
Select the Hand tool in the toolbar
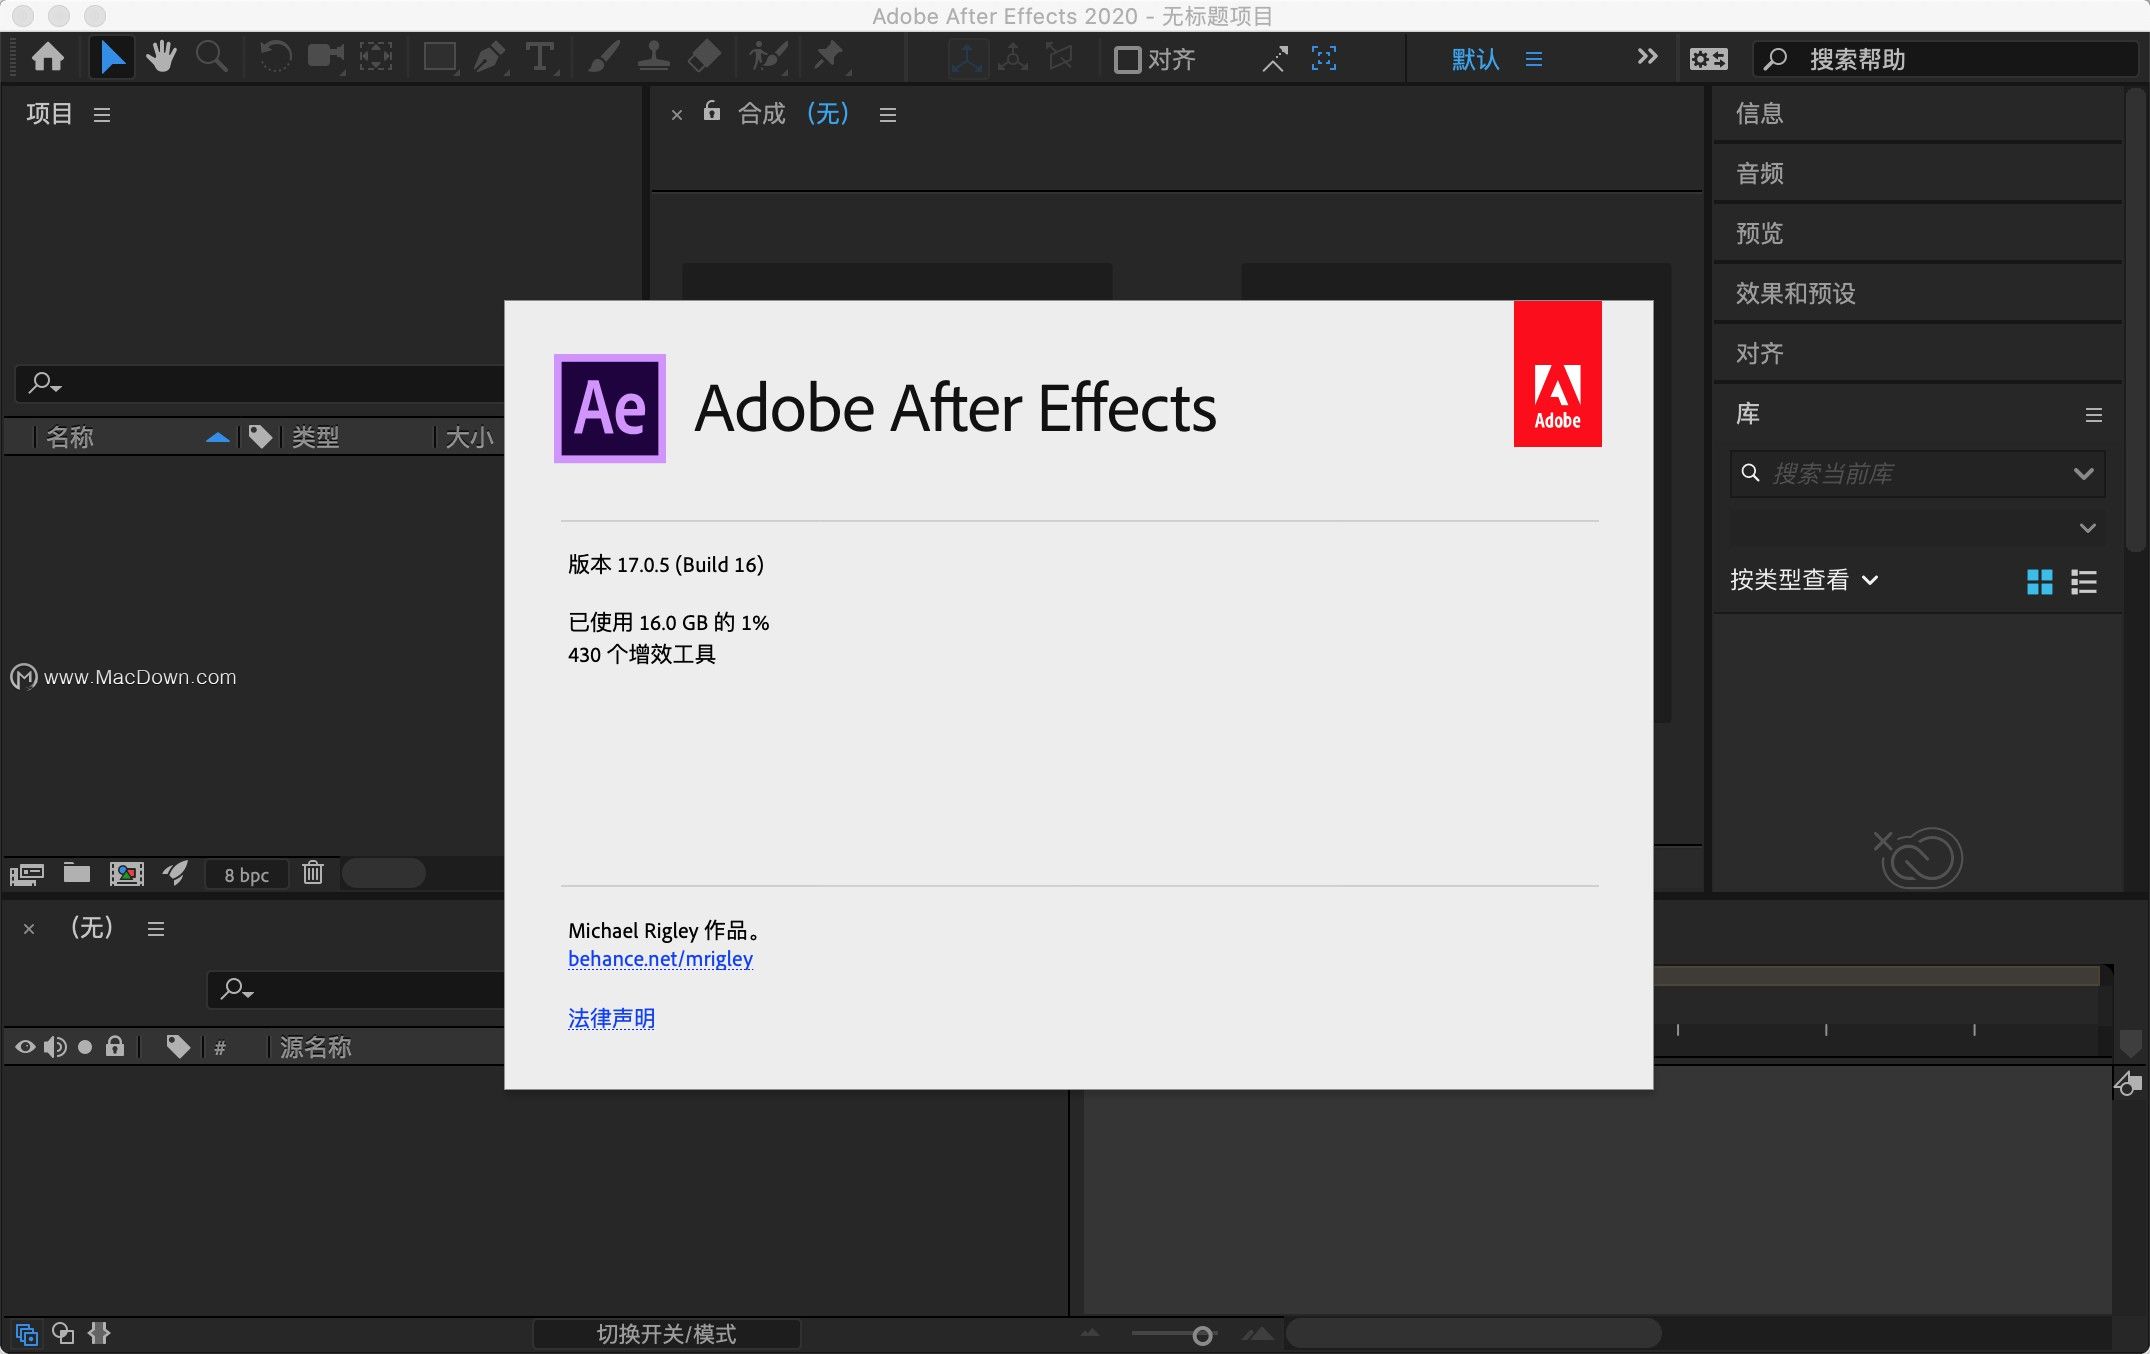161,57
